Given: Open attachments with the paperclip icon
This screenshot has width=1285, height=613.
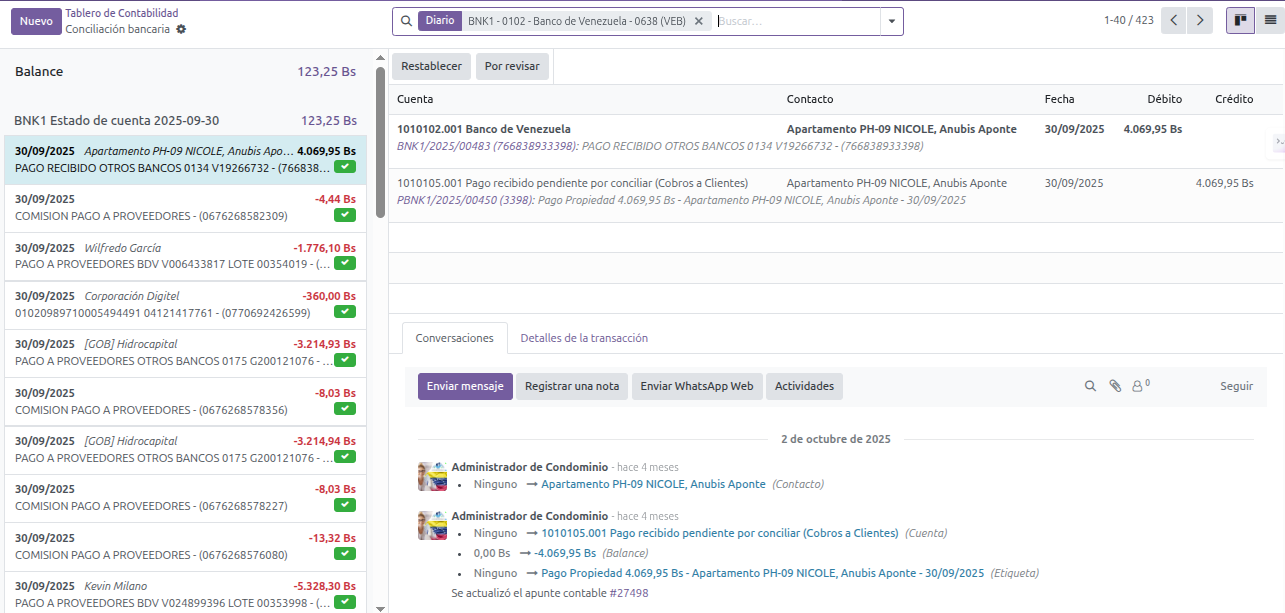Looking at the screenshot, I should (x=1115, y=386).
